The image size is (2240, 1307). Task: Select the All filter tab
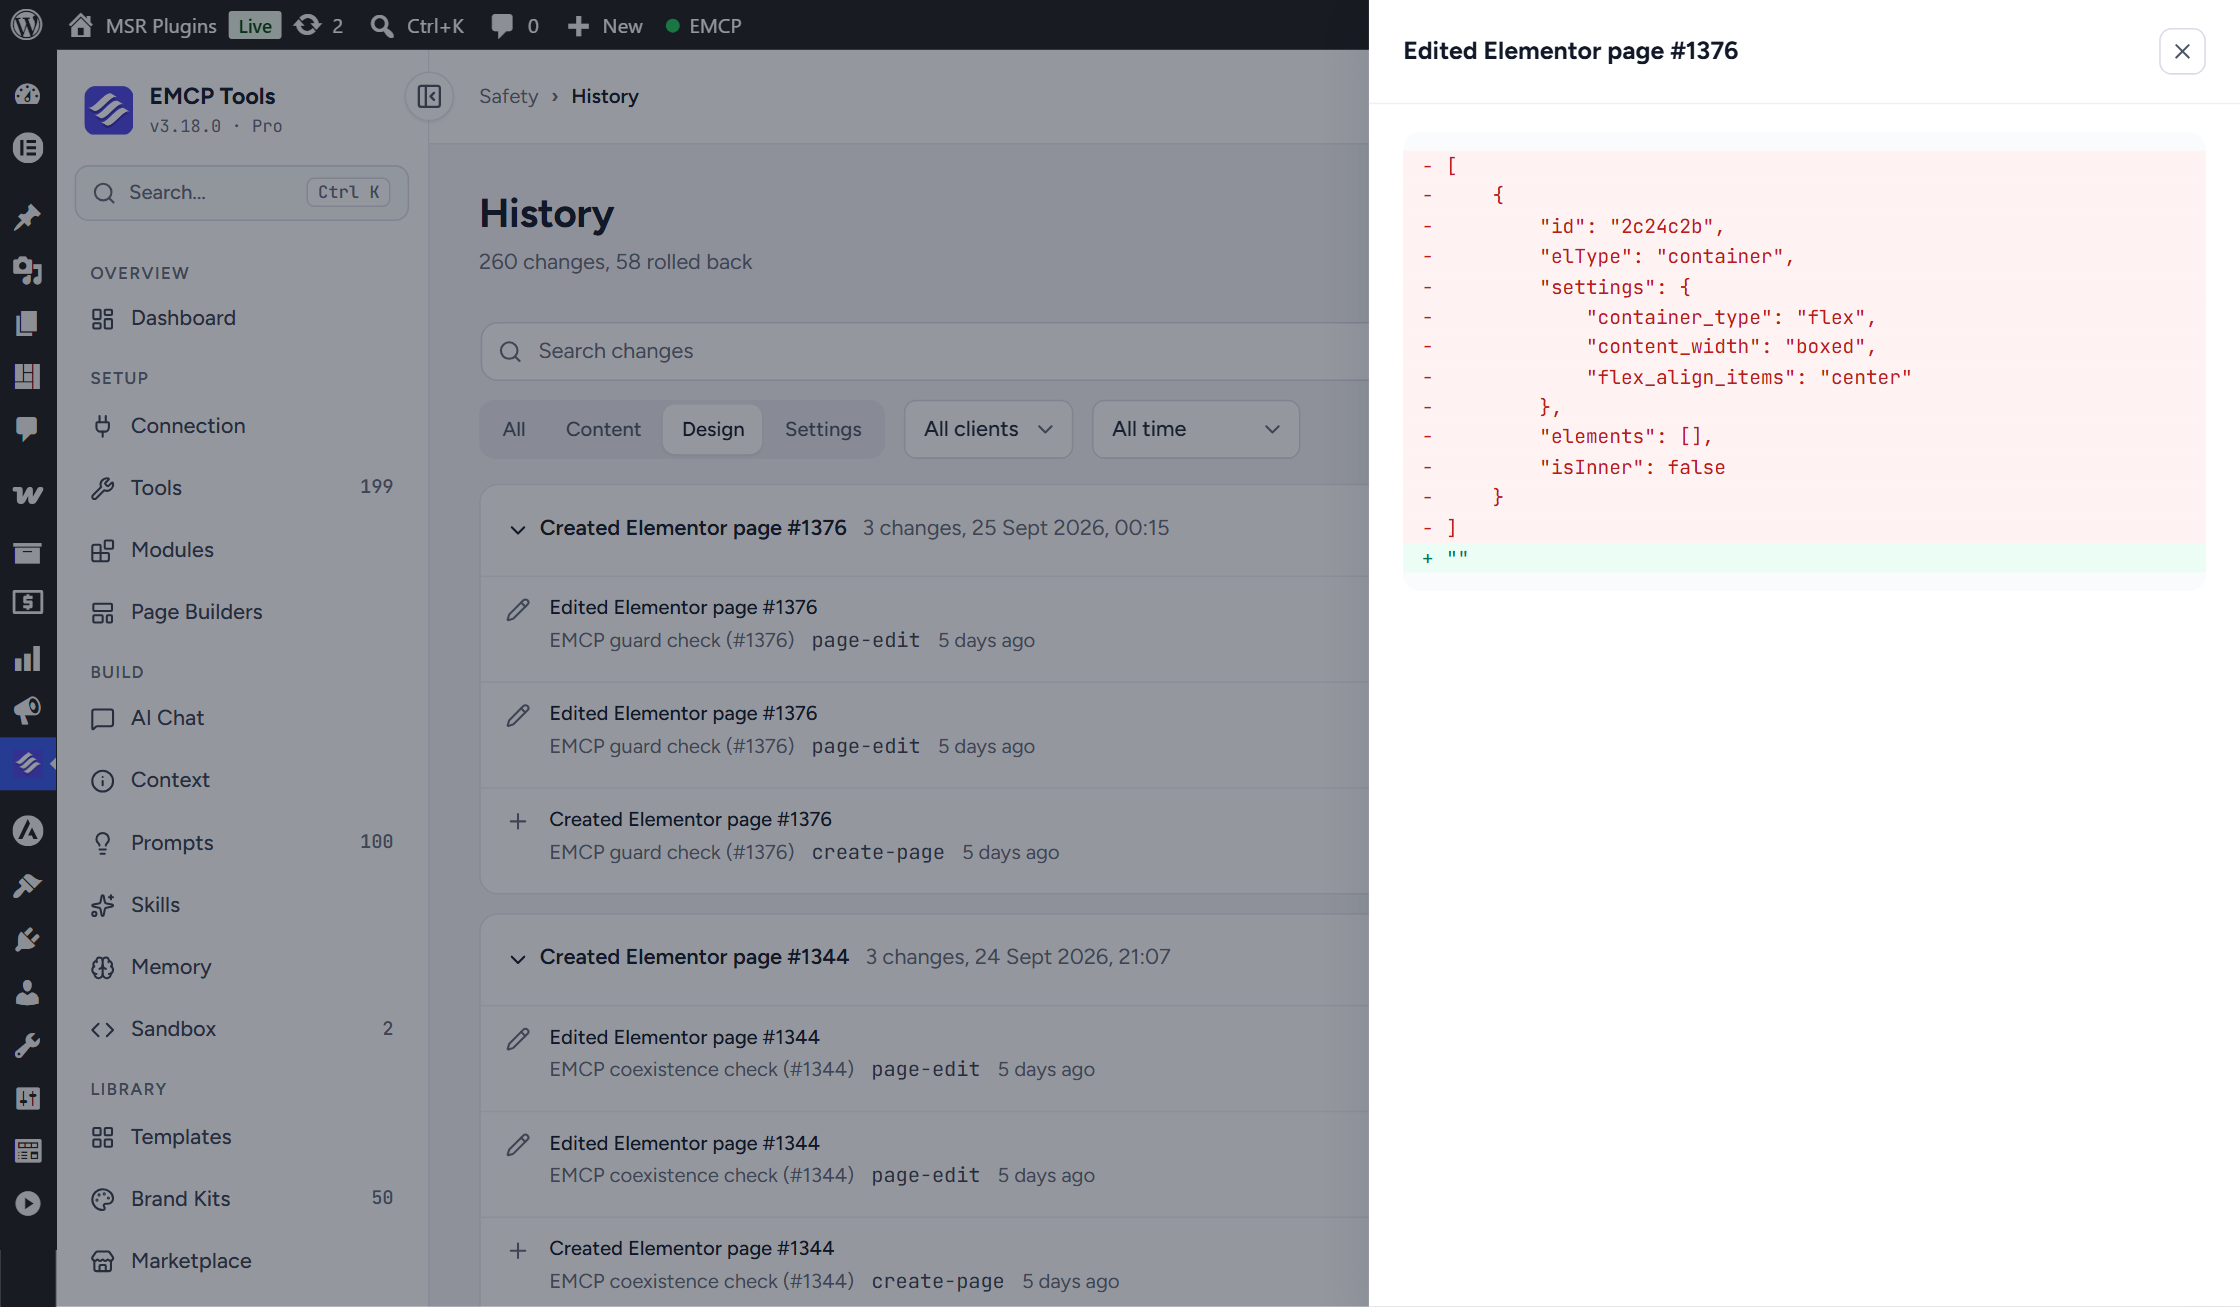[x=514, y=429]
